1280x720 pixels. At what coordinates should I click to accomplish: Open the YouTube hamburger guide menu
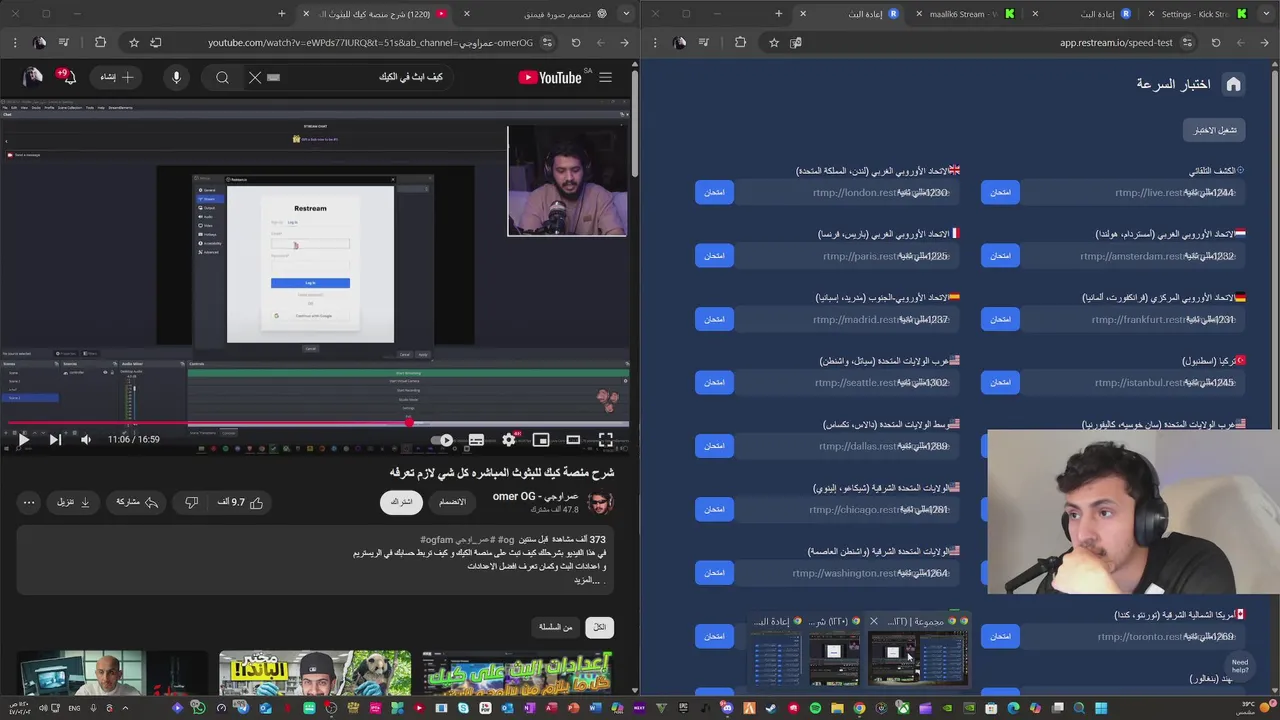605,77
